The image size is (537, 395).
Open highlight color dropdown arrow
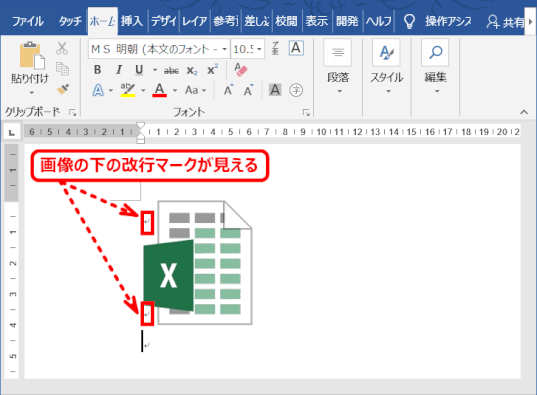point(143,91)
